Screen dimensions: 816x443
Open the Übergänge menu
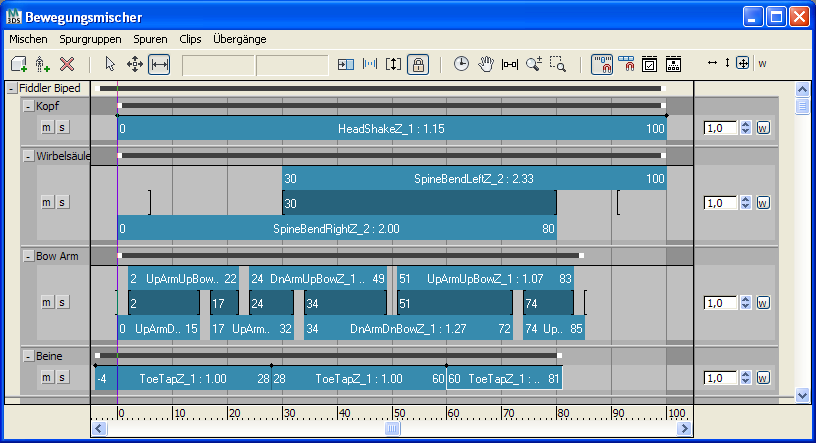[239, 39]
